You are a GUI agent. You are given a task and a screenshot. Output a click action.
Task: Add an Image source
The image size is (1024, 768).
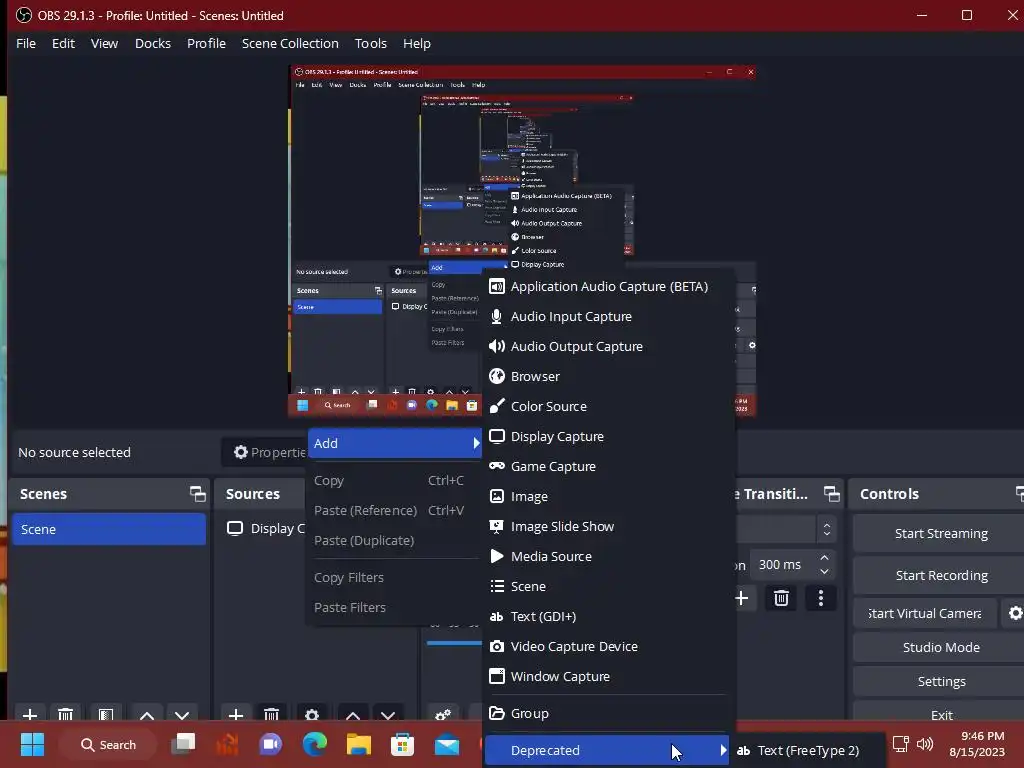[605, 497]
